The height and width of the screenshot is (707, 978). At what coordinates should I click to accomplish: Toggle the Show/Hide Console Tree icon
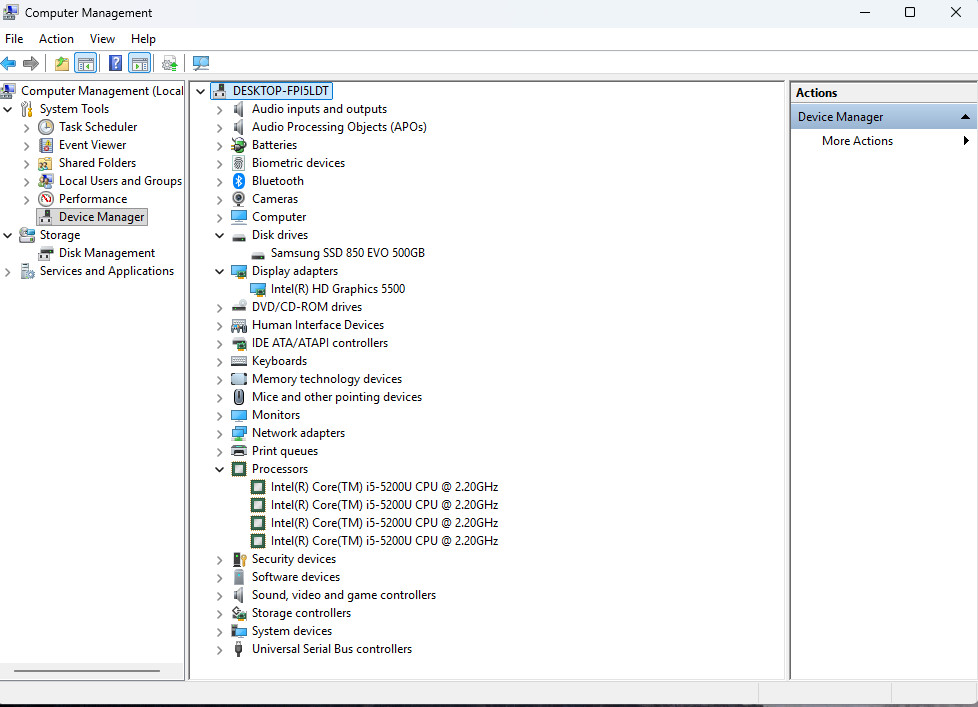coord(85,63)
